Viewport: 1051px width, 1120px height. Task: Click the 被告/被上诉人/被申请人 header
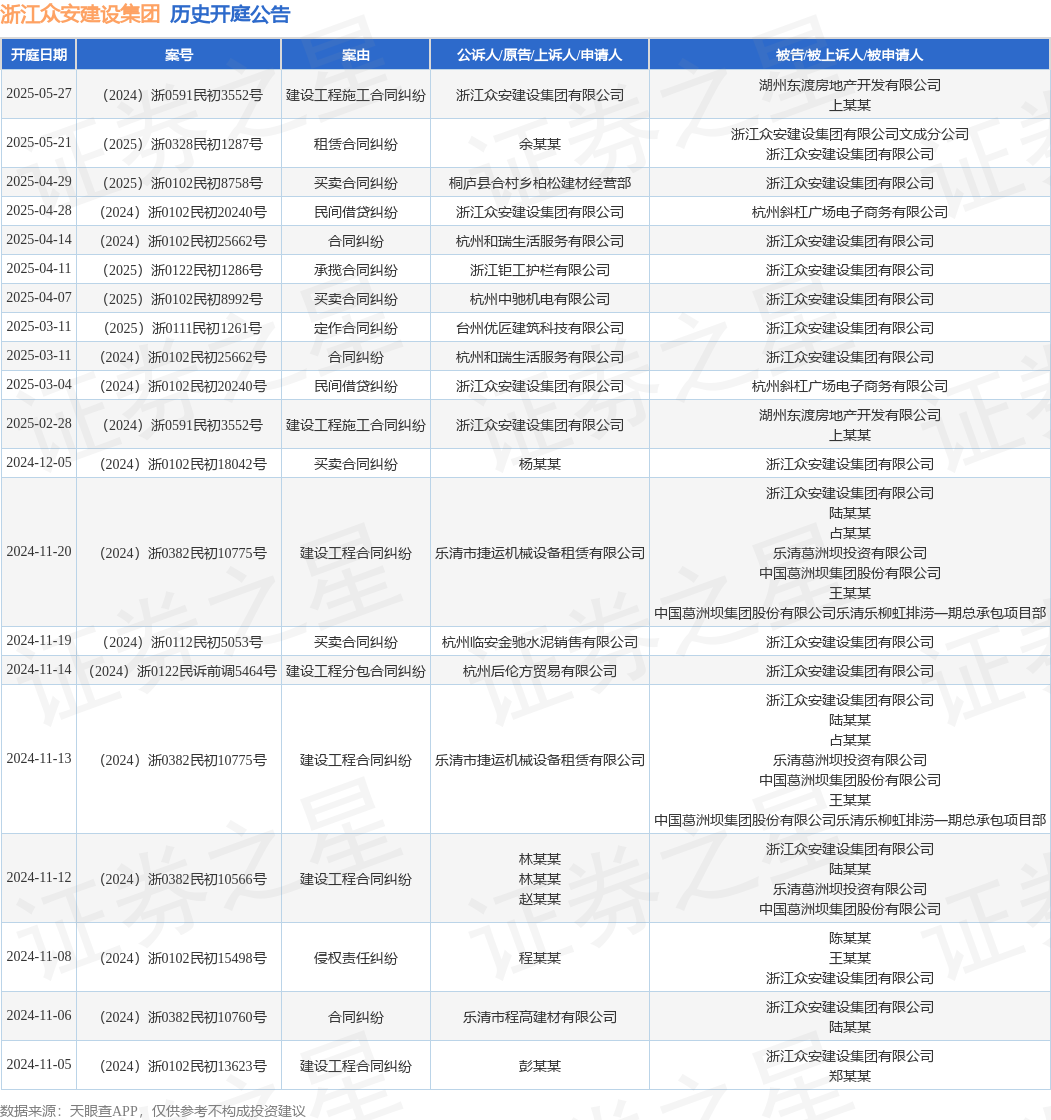[x=850, y=55]
